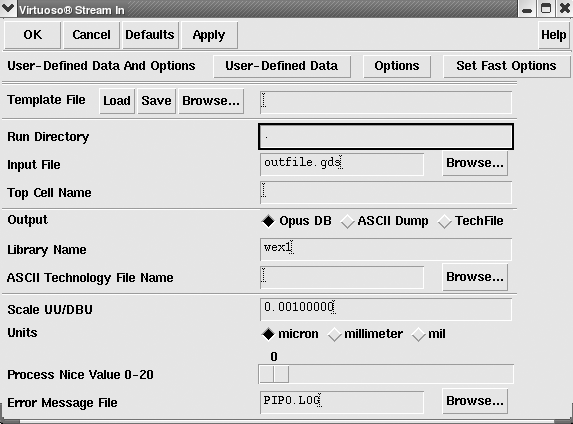Viewport: 573px width, 424px height.
Task: Open Help for Stream In
Action: pyautogui.click(x=554, y=35)
